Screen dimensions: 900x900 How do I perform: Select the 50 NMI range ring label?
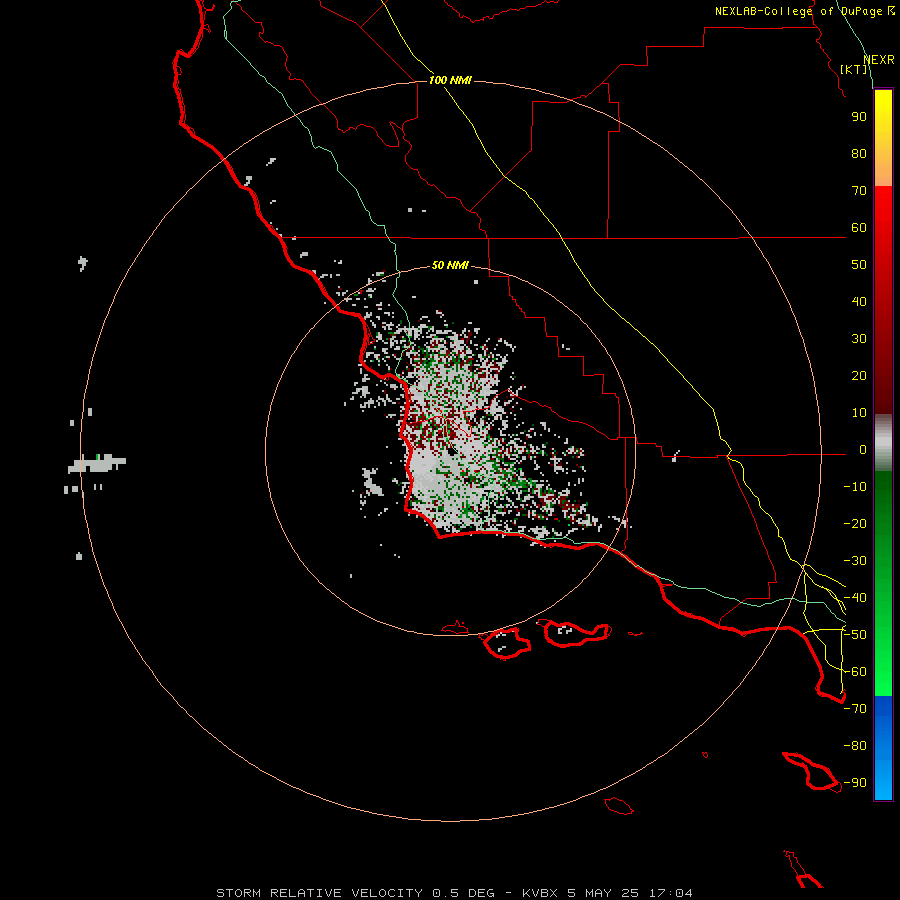click(x=450, y=265)
